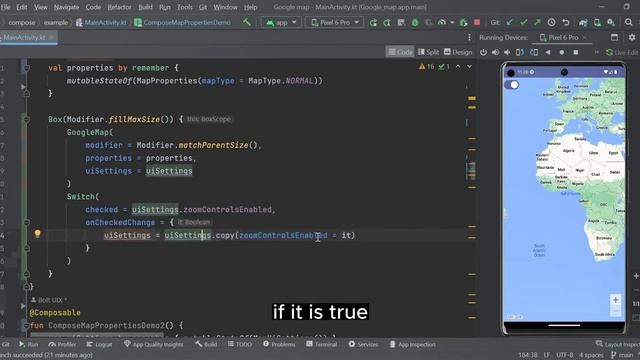Click emulator rotate left icon
The height and width of the screenshot is (360, 640).
(x=520, y=52)
